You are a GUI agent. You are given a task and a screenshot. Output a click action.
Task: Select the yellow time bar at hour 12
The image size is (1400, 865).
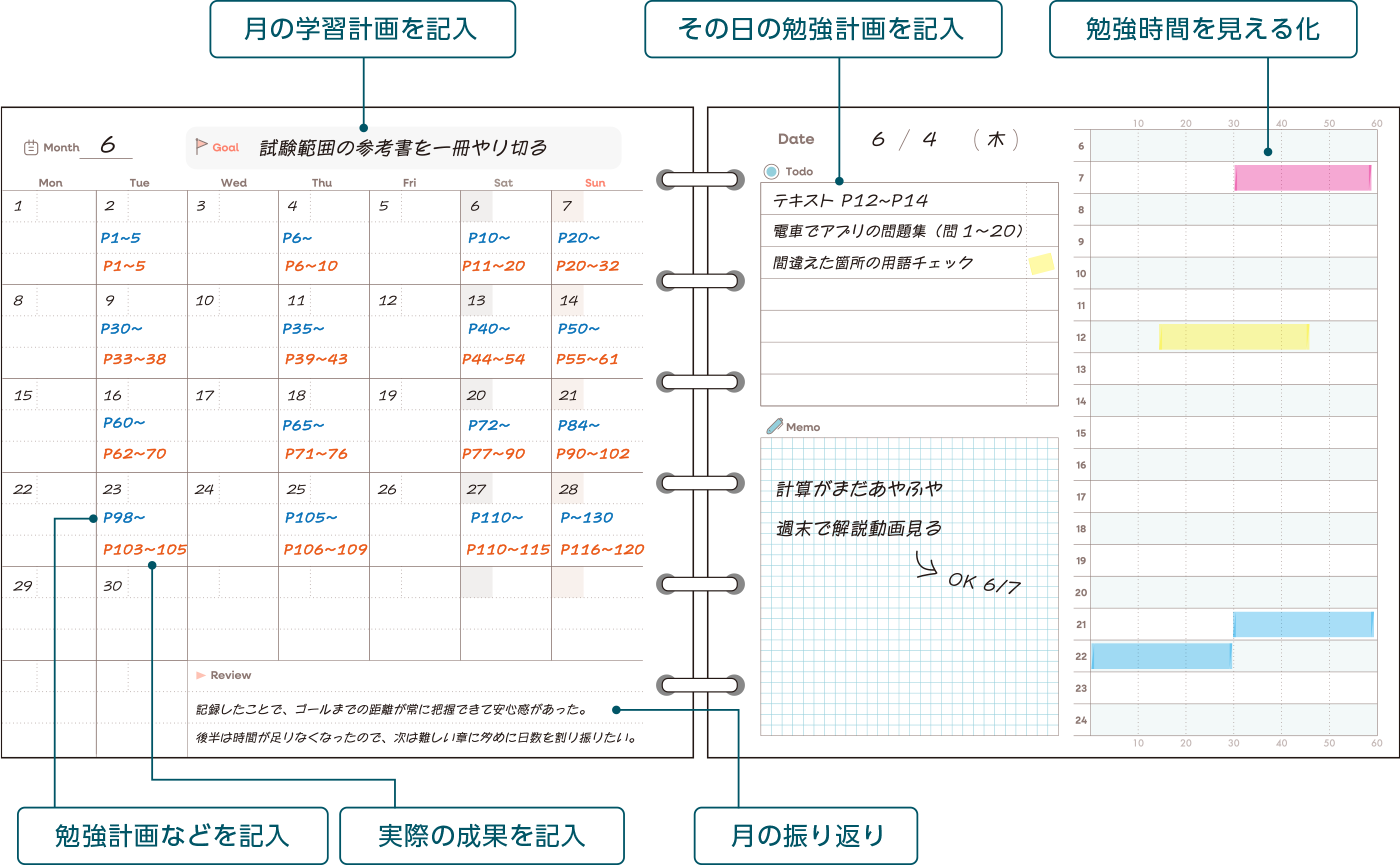[x=1234, y=337]
